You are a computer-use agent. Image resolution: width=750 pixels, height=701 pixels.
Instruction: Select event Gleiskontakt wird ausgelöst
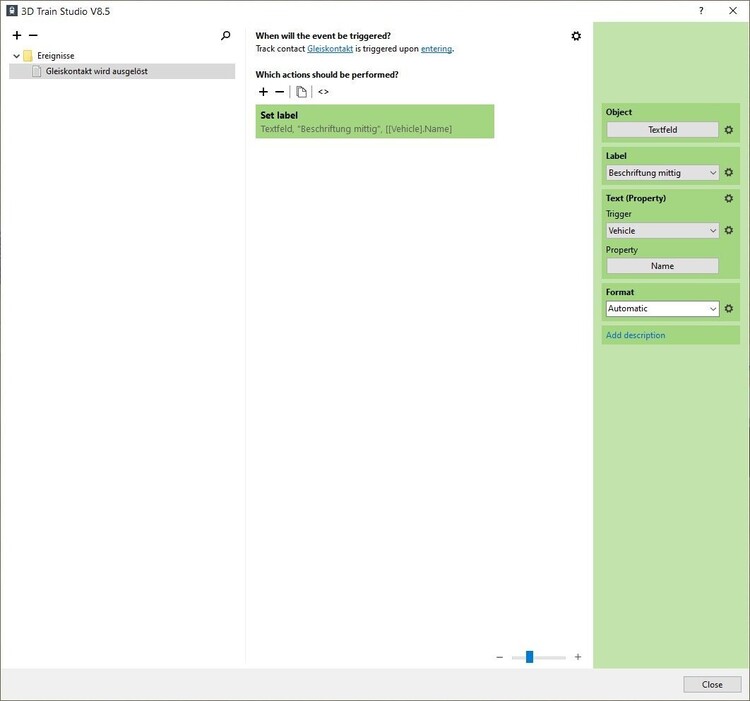[x=122, y=71]
